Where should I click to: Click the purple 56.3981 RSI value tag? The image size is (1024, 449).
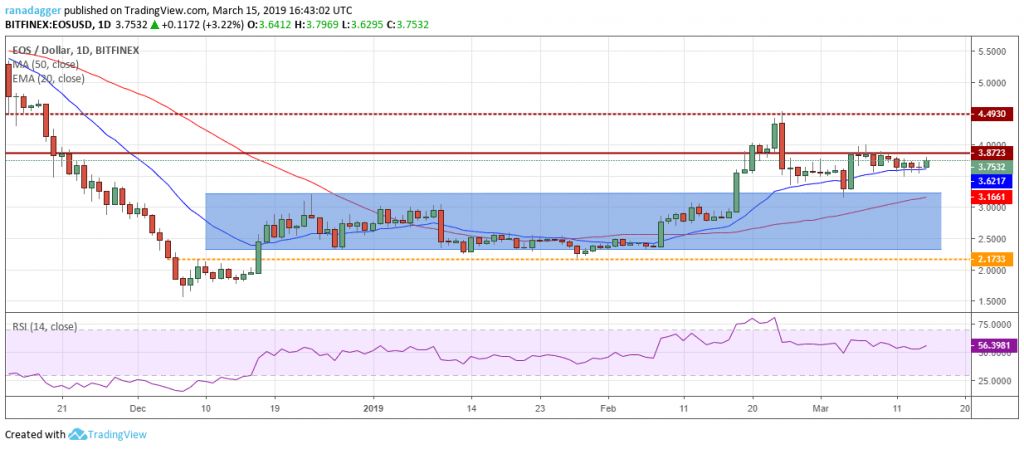click(993, 346)
